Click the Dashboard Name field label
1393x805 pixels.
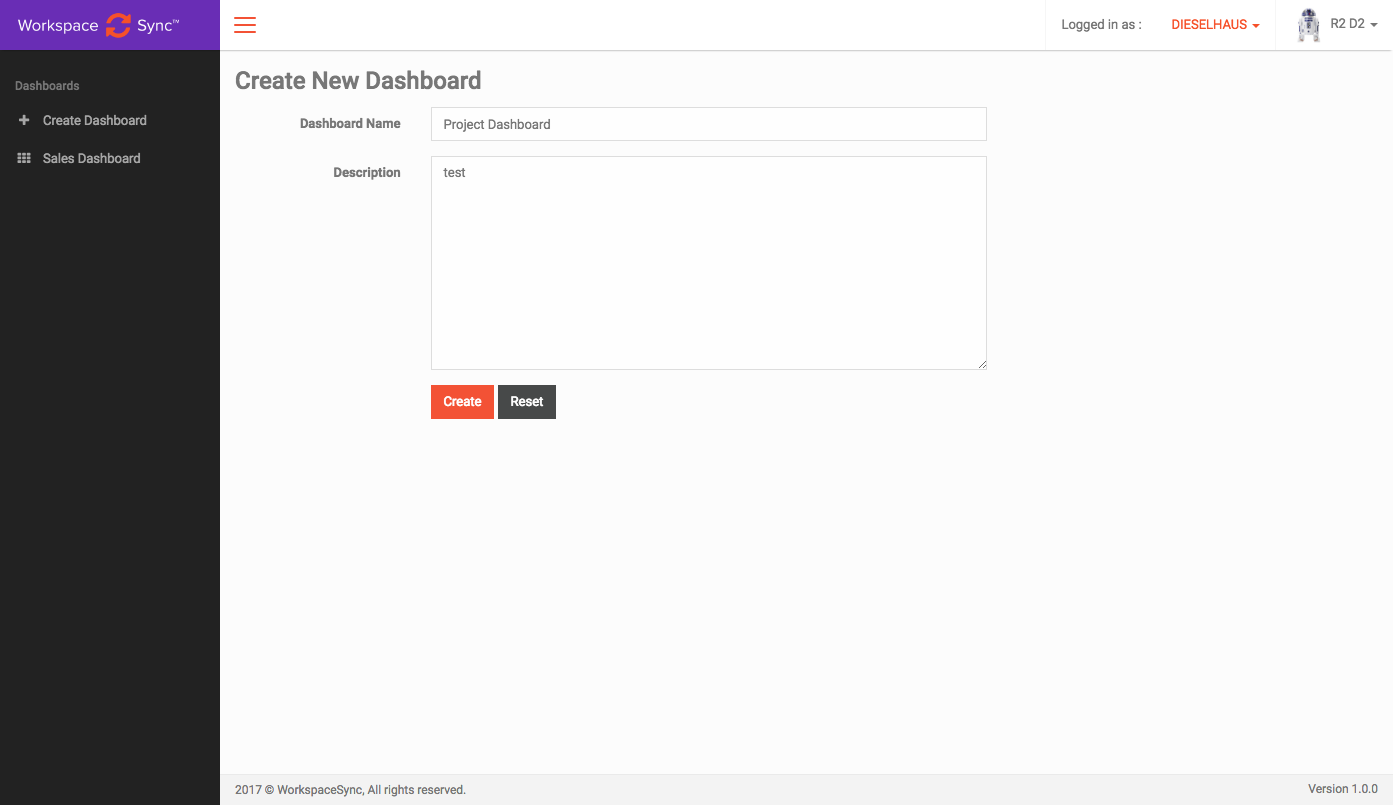click(350, 124)
